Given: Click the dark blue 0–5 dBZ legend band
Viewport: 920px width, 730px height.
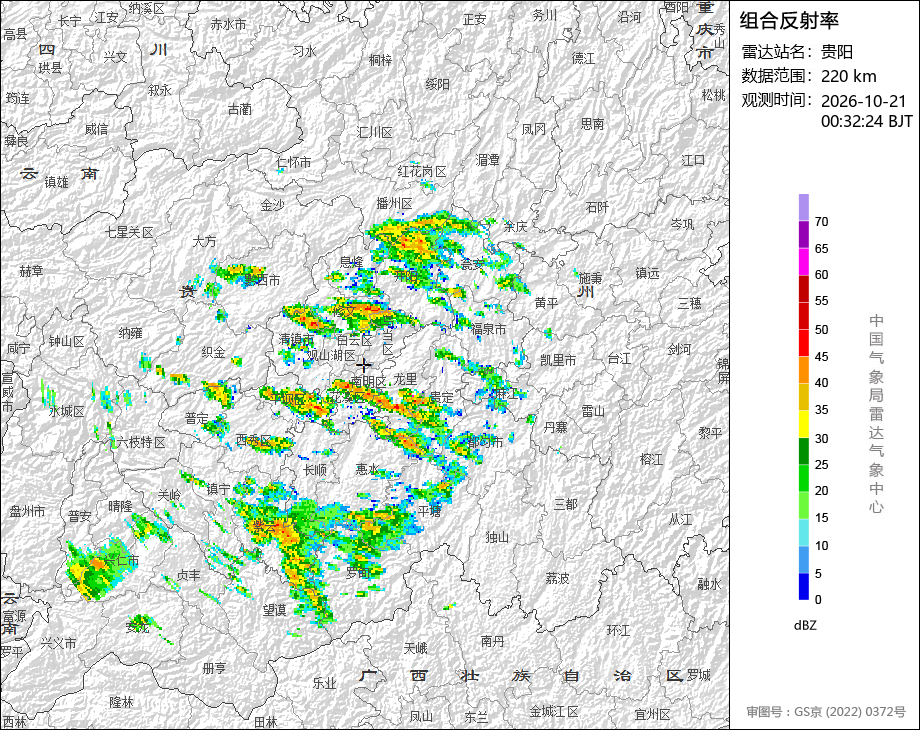Looking at the screenshot, I should tap(804, 586).
